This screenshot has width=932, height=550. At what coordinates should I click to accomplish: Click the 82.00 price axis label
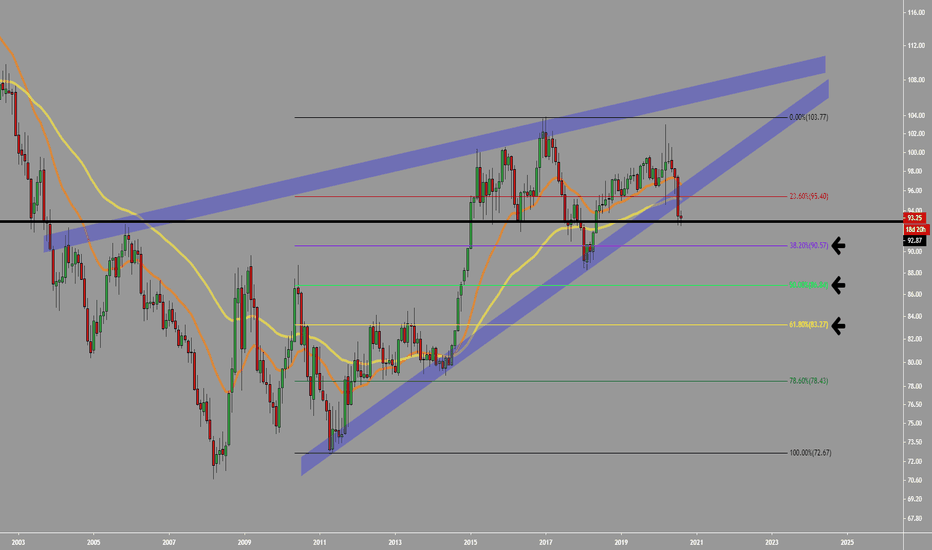(x=916, y=339)
